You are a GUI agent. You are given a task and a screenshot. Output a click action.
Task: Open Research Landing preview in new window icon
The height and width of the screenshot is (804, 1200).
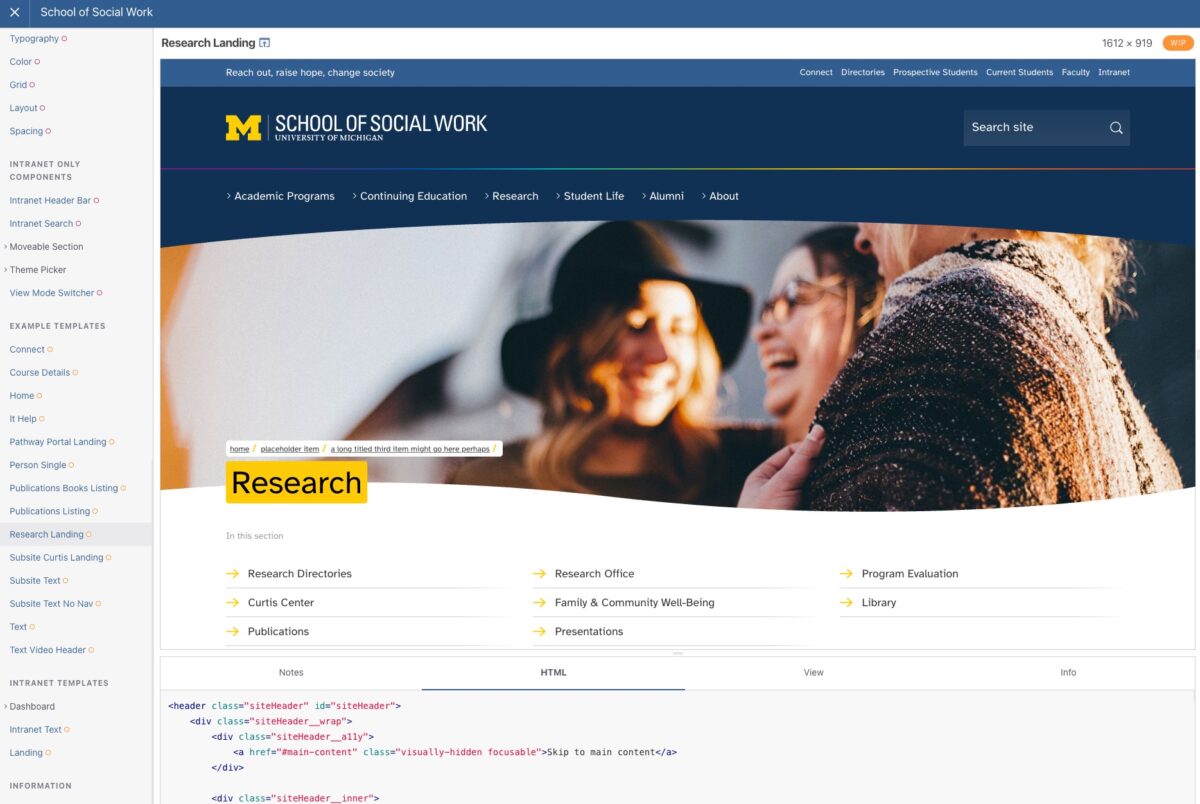(x=265, y=43)
